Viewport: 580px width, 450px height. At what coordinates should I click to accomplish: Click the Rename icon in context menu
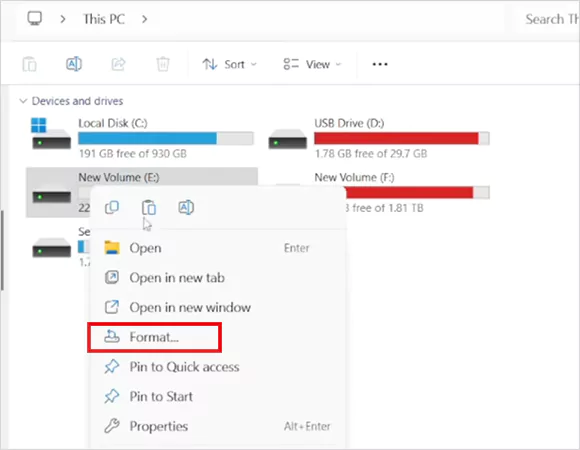pyautogui.click(x=186, y=207)
